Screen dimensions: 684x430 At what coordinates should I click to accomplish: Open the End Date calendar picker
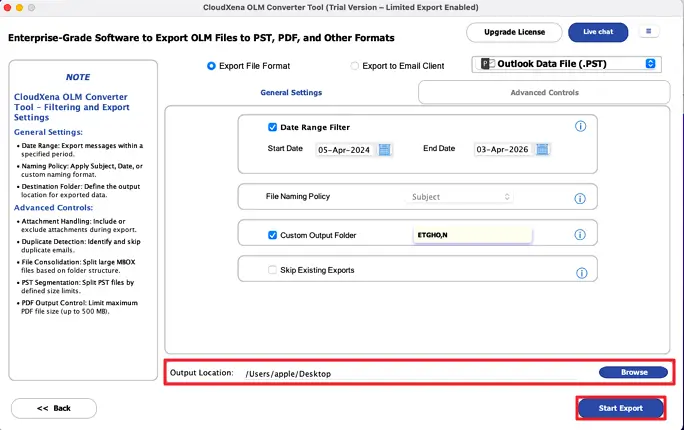point(540,149)
